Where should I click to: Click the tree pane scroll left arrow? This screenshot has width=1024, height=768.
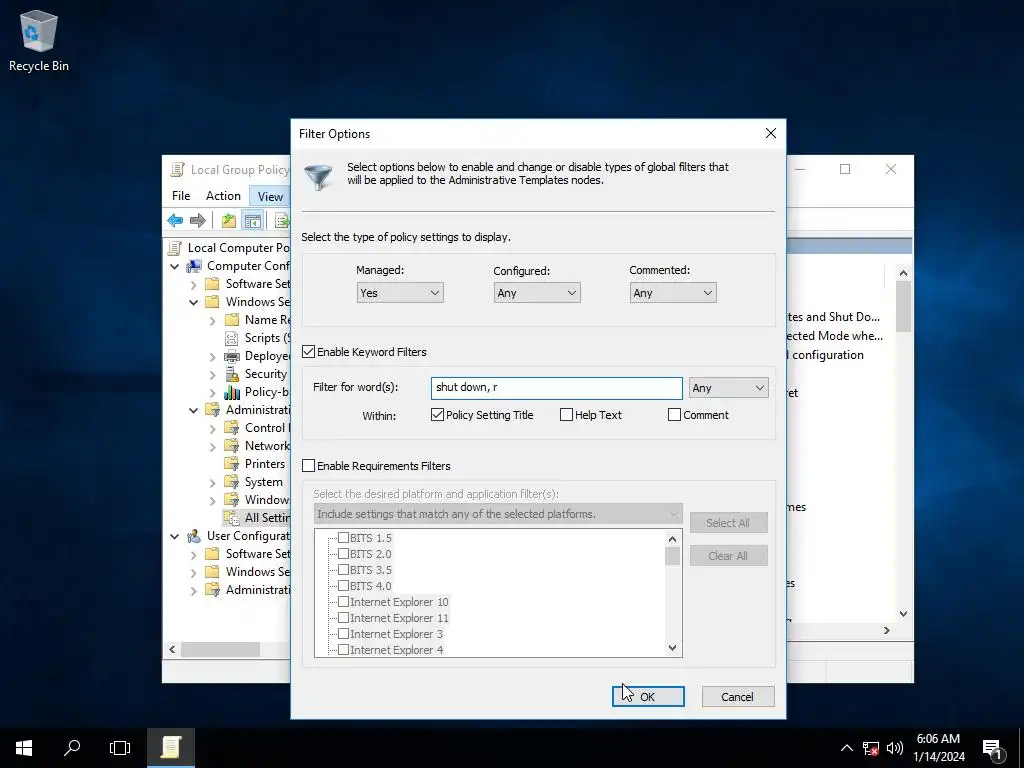coord(172,649)
